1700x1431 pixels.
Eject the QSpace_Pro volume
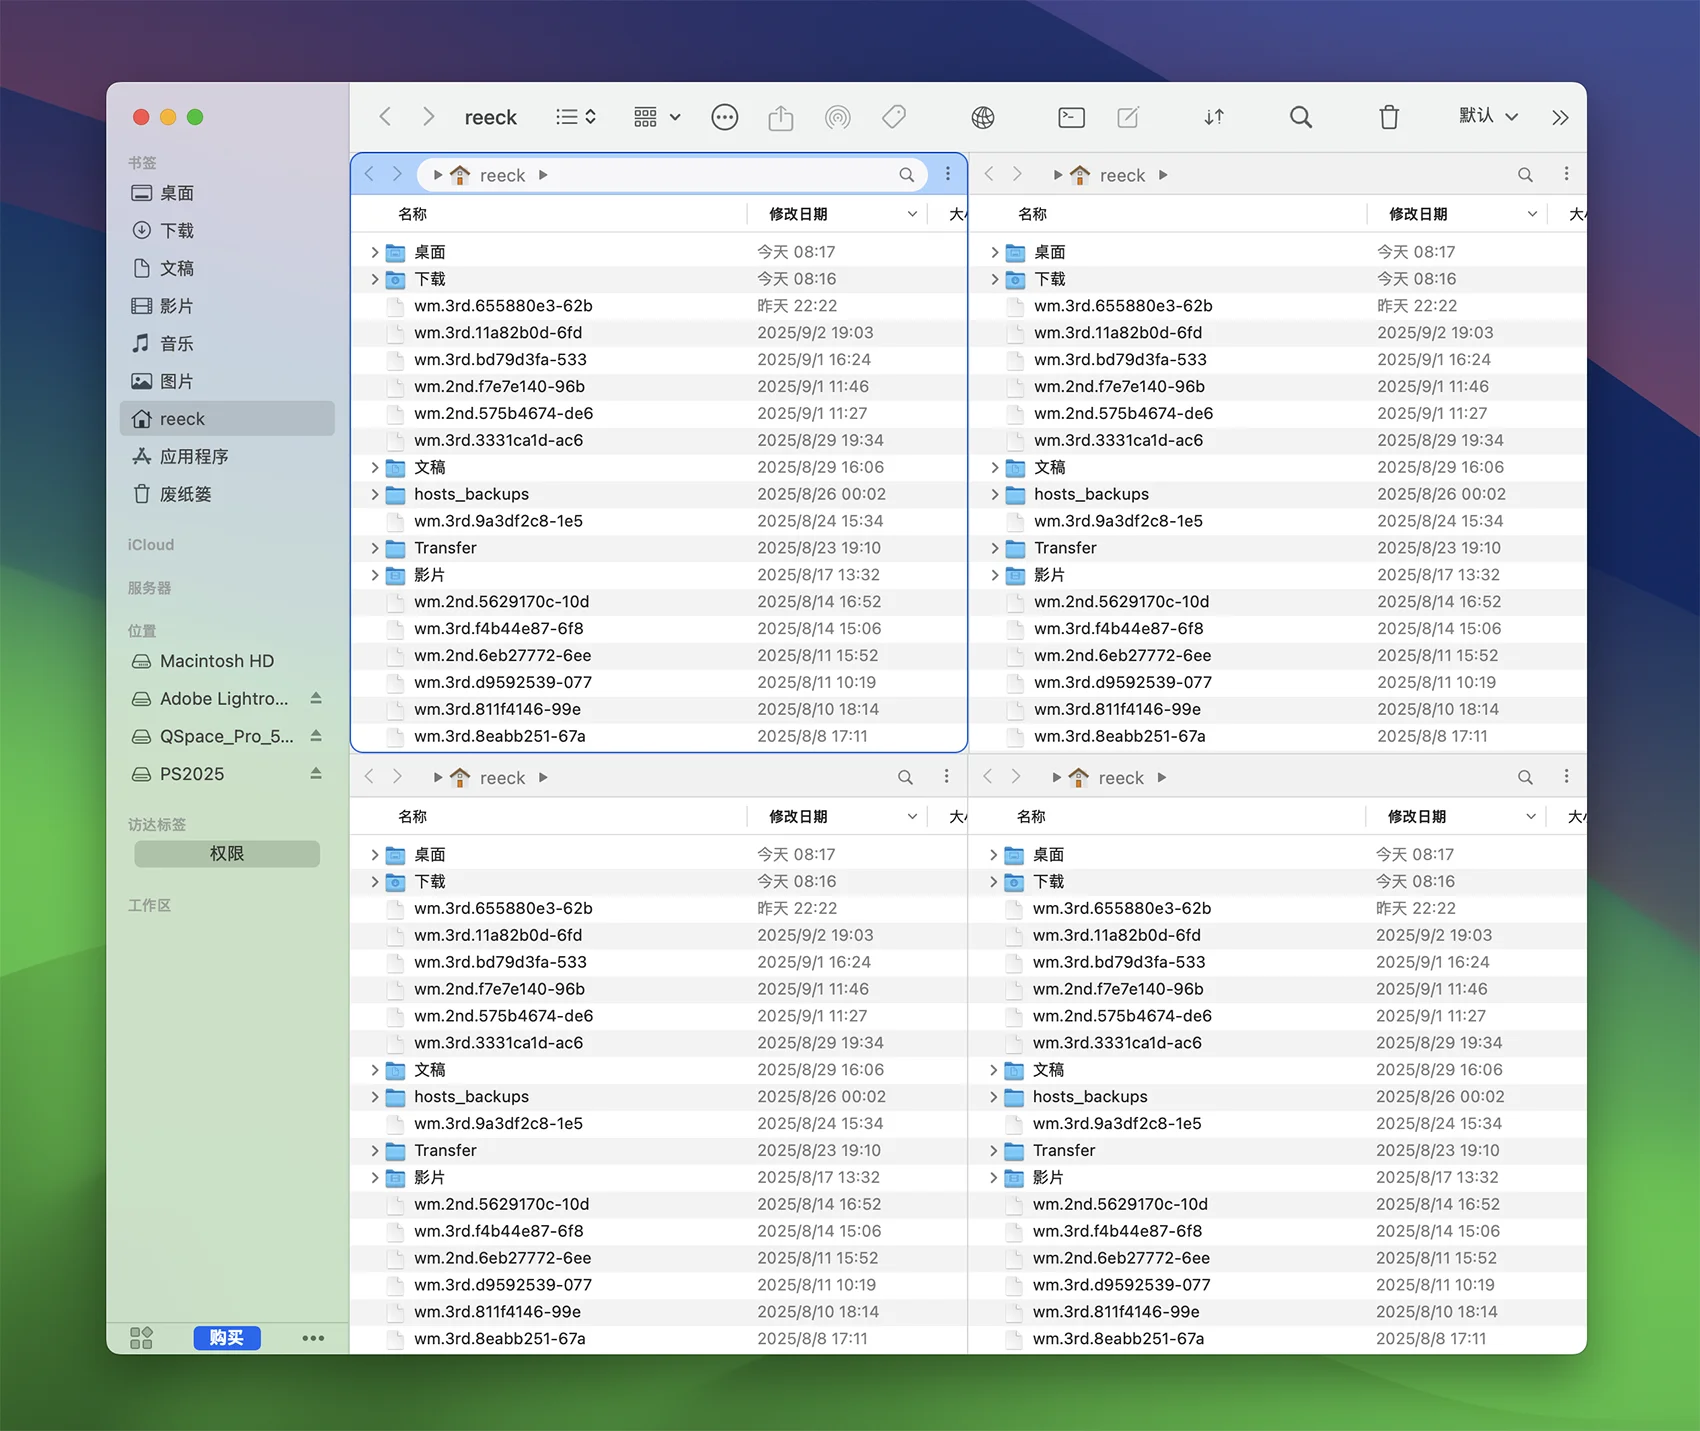pos(316,736)
